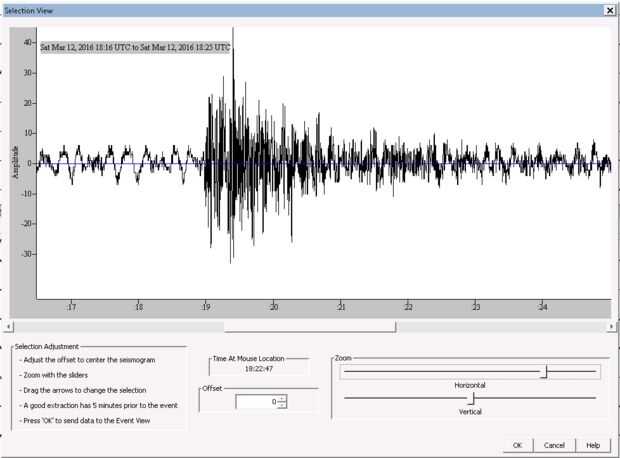The height and width of the screenshot is (458, 620).
Task: Click the Horizontal slider track at far left
Action: point(350,372)
